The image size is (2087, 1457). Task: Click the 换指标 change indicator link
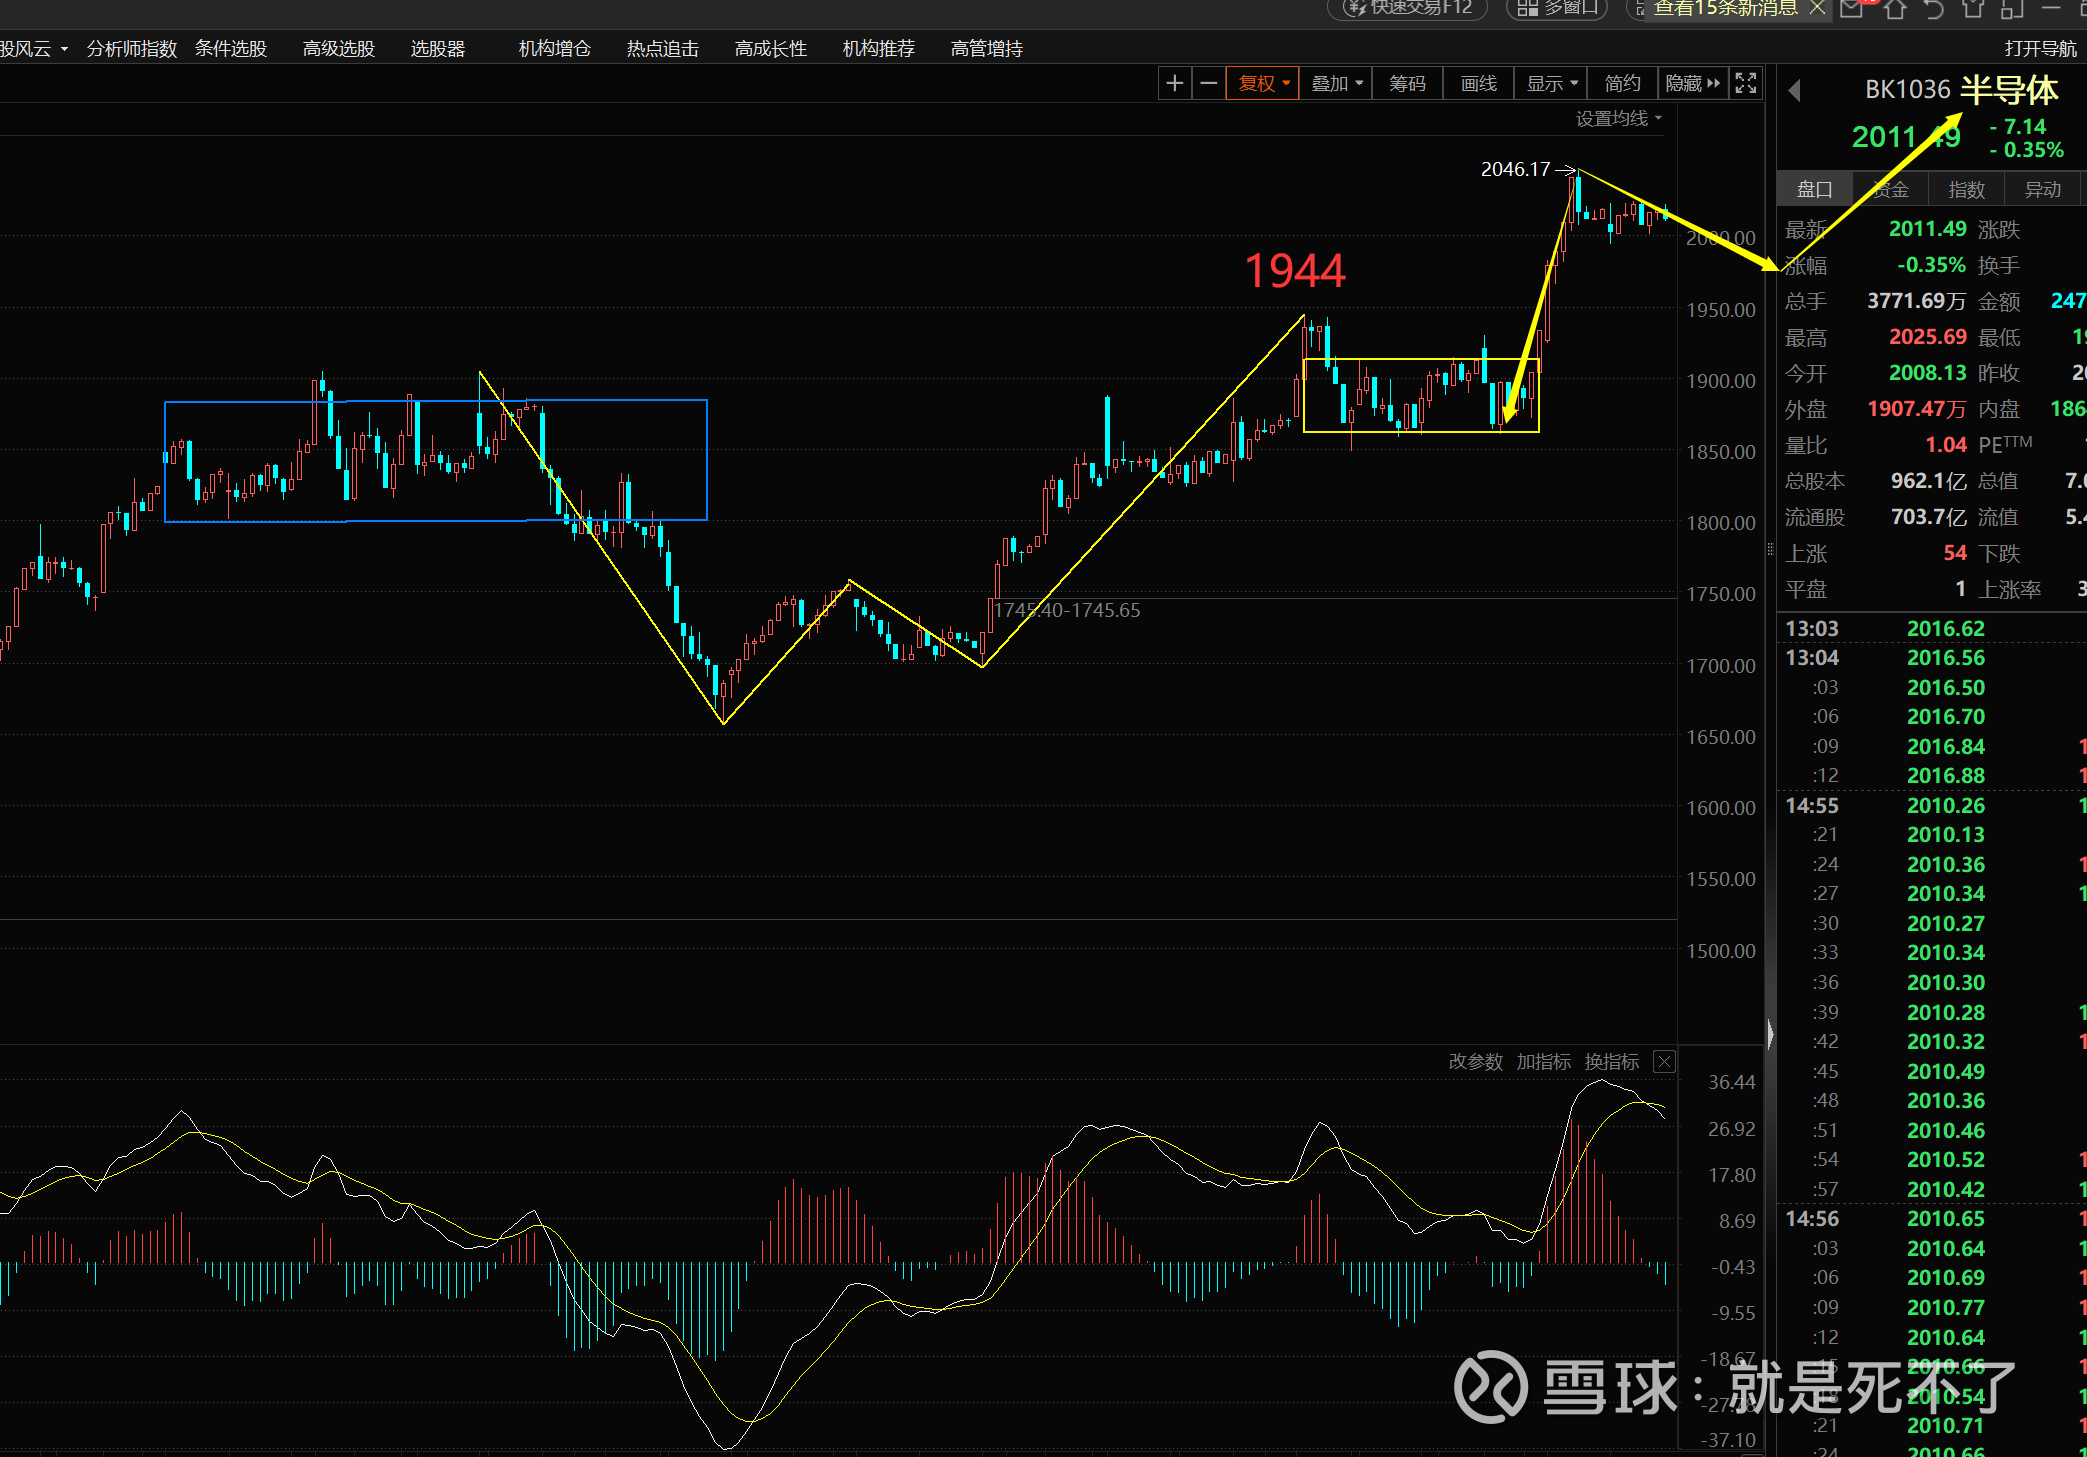(x=1611, y=1062)
